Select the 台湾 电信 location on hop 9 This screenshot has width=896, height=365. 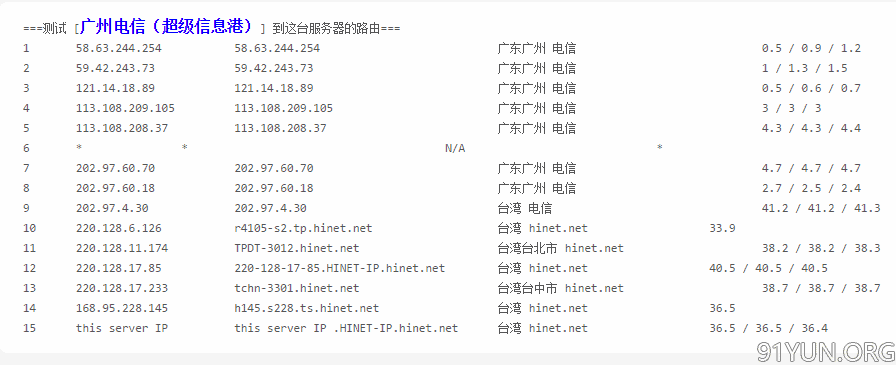click(x=525, y=208)
